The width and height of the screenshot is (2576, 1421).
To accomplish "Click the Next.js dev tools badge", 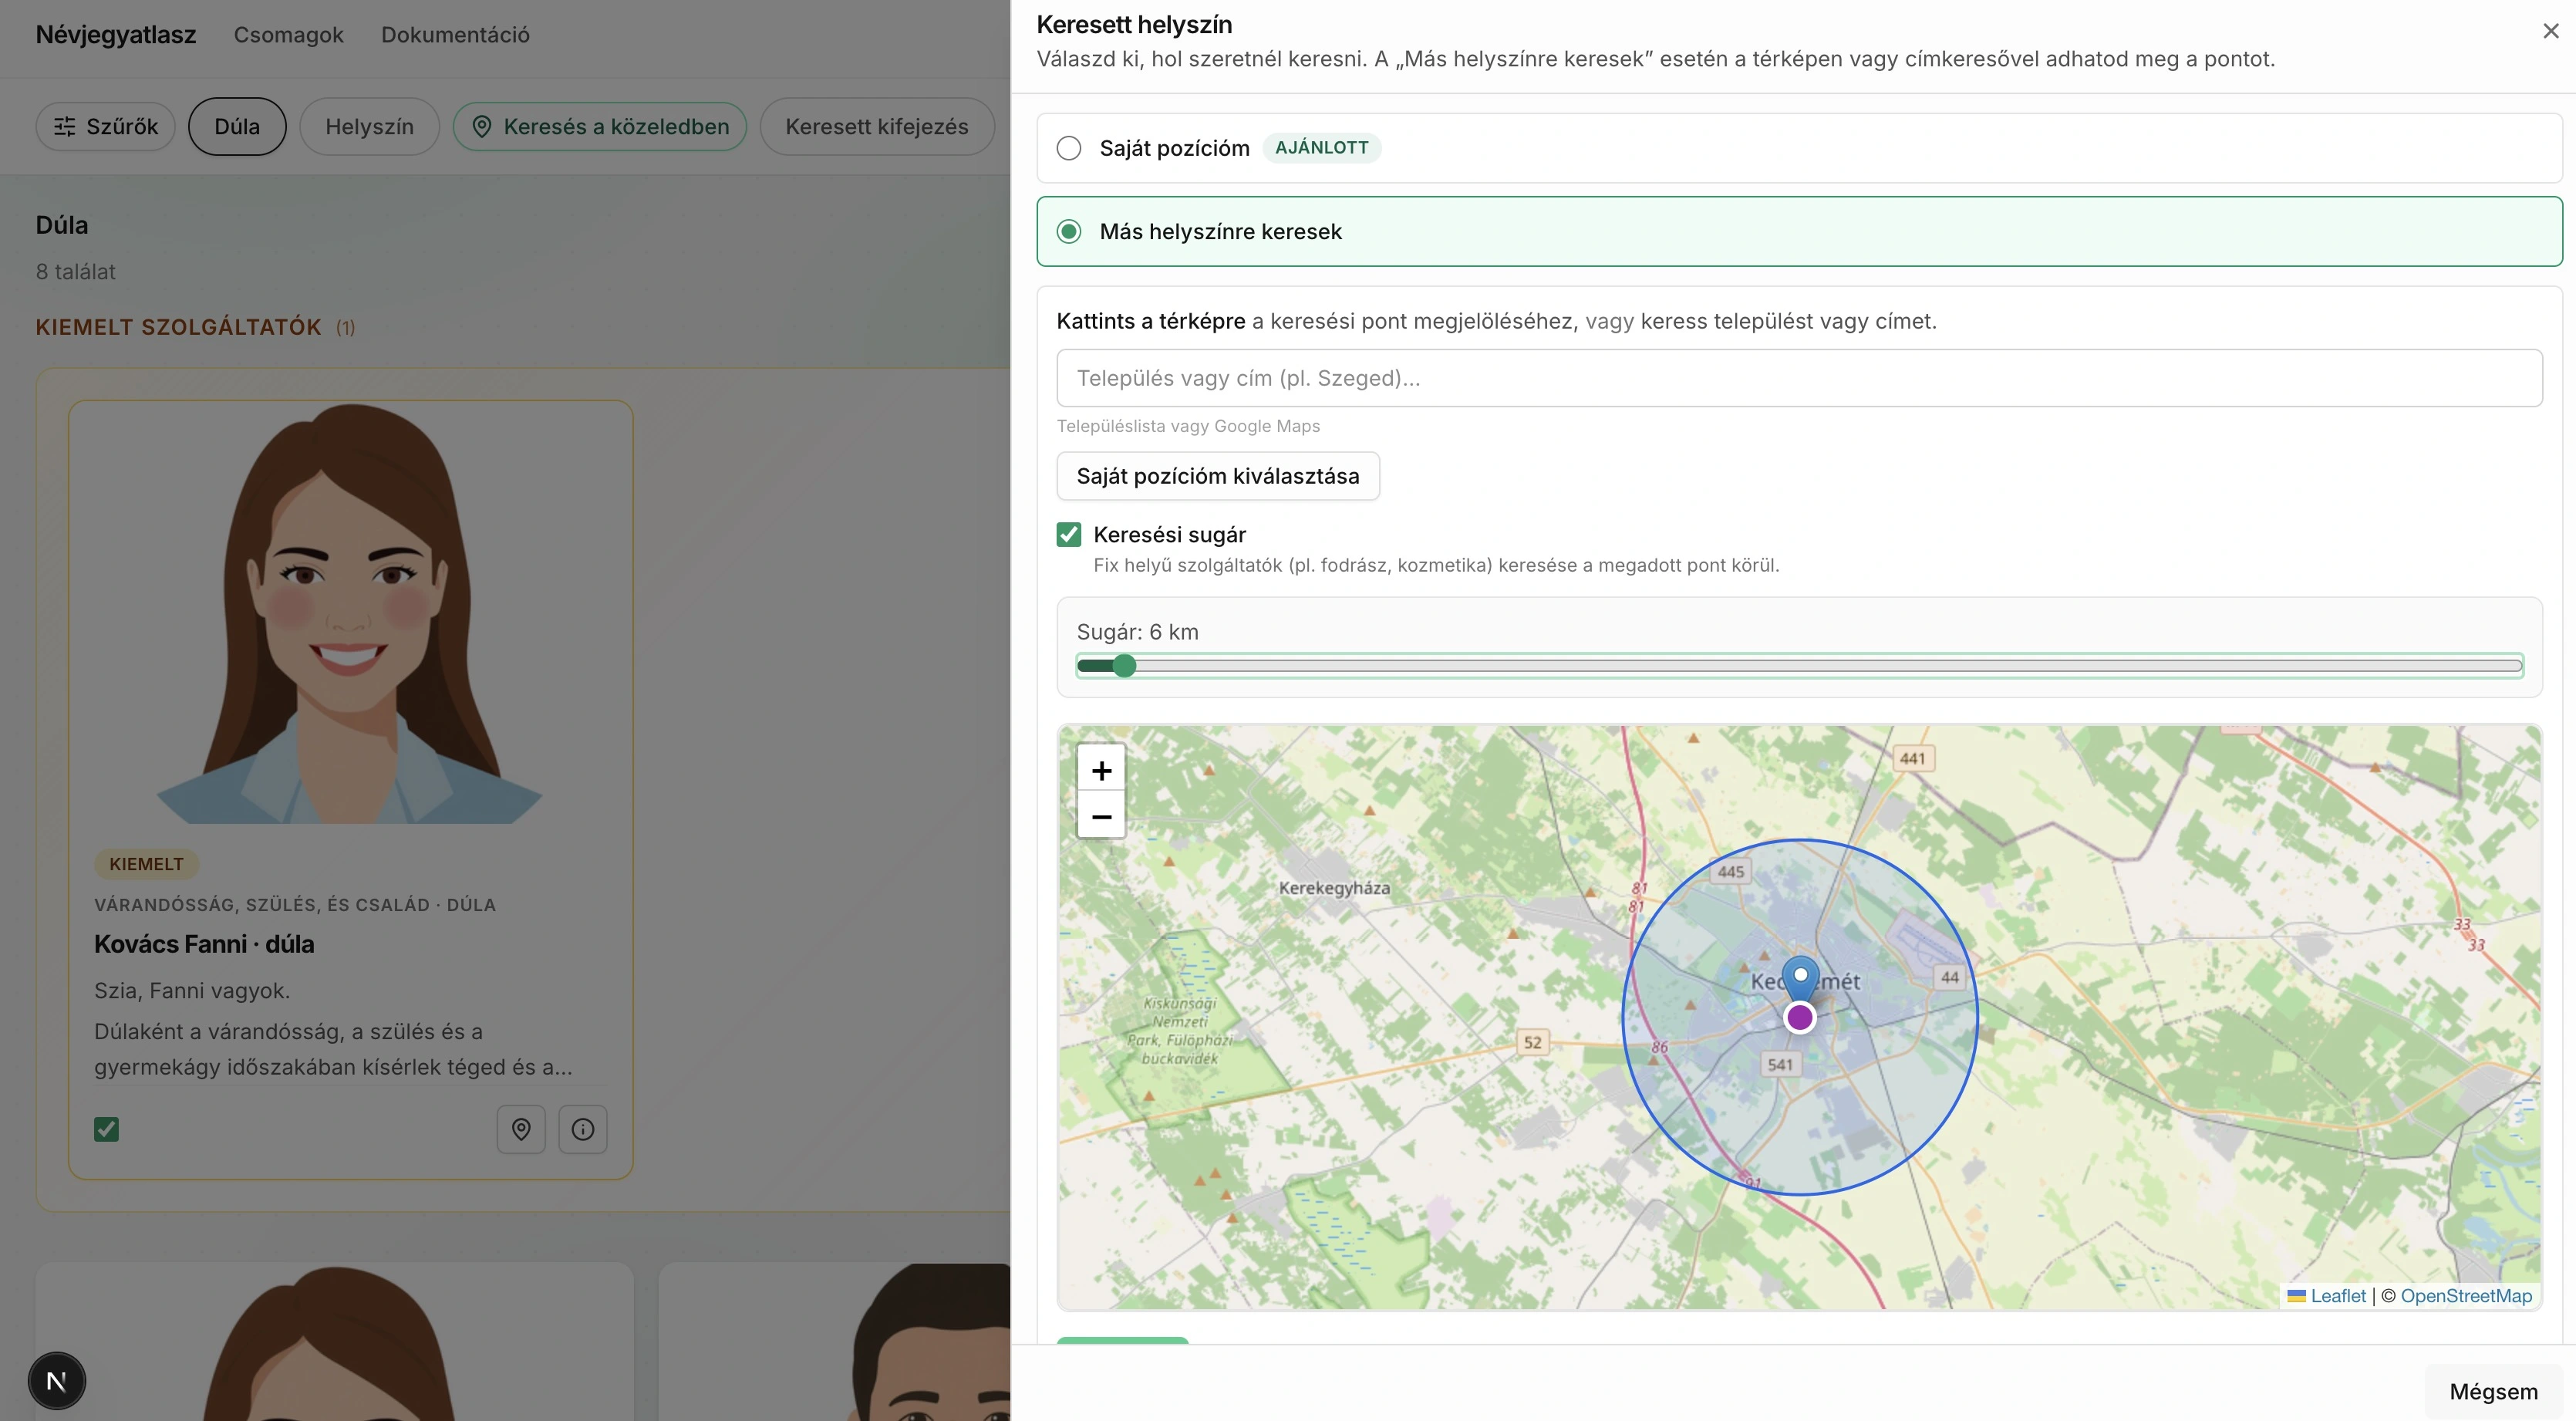I will pos(57,1381).
